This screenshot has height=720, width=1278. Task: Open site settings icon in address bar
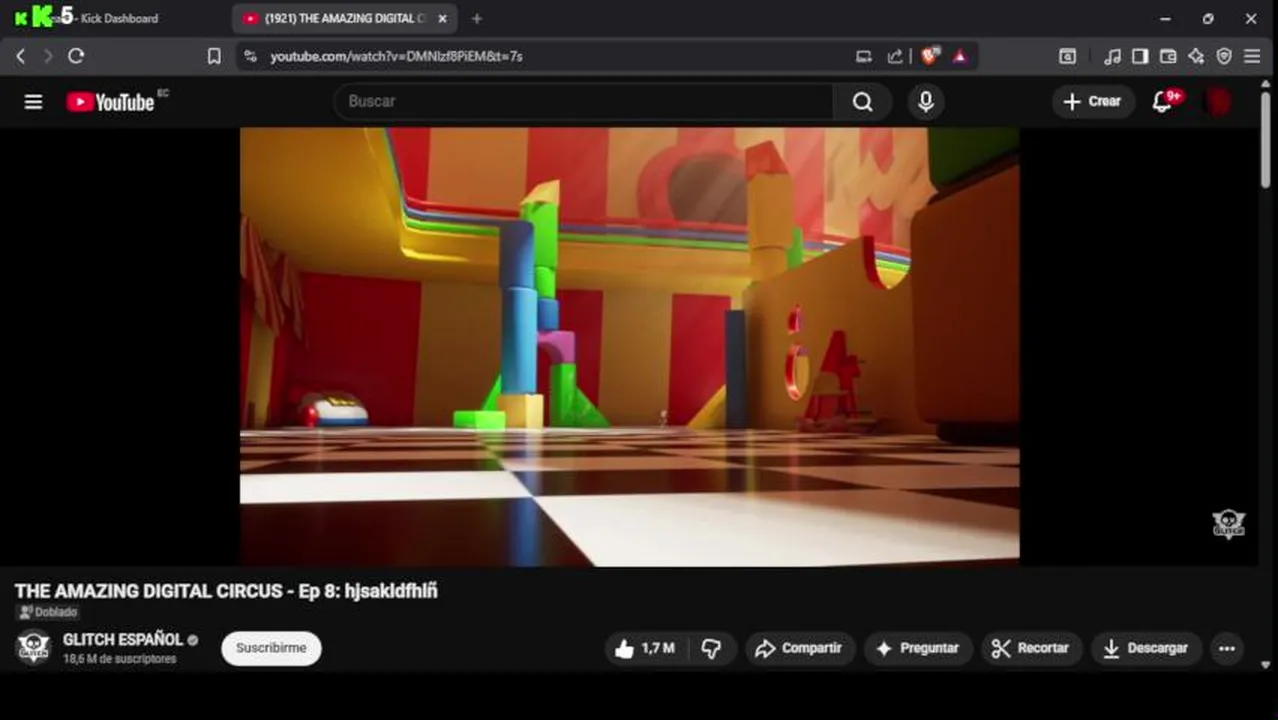[x=250, y=56]
